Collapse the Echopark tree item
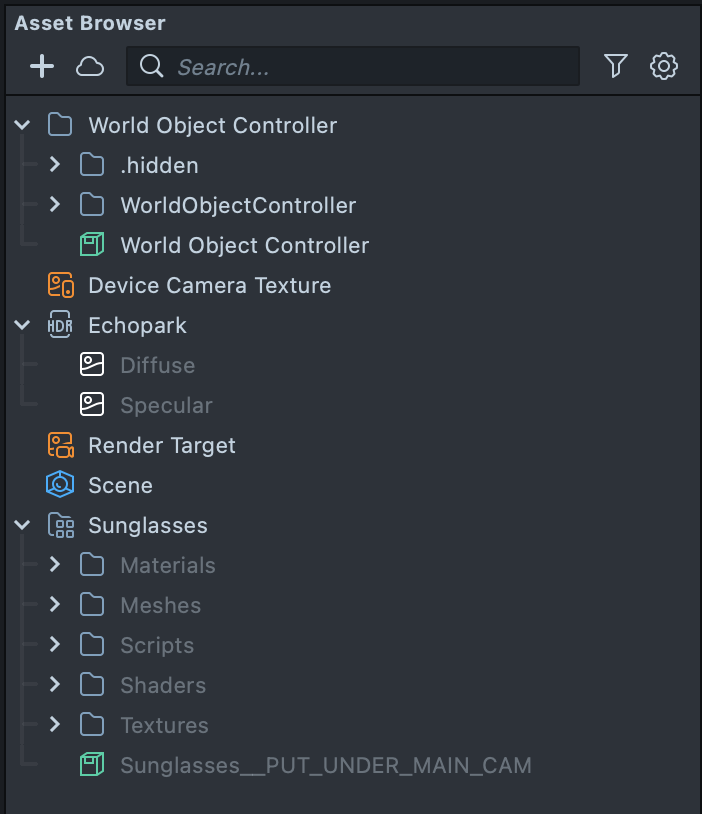This screenshot has height=814, width=702. pos(23,325)
